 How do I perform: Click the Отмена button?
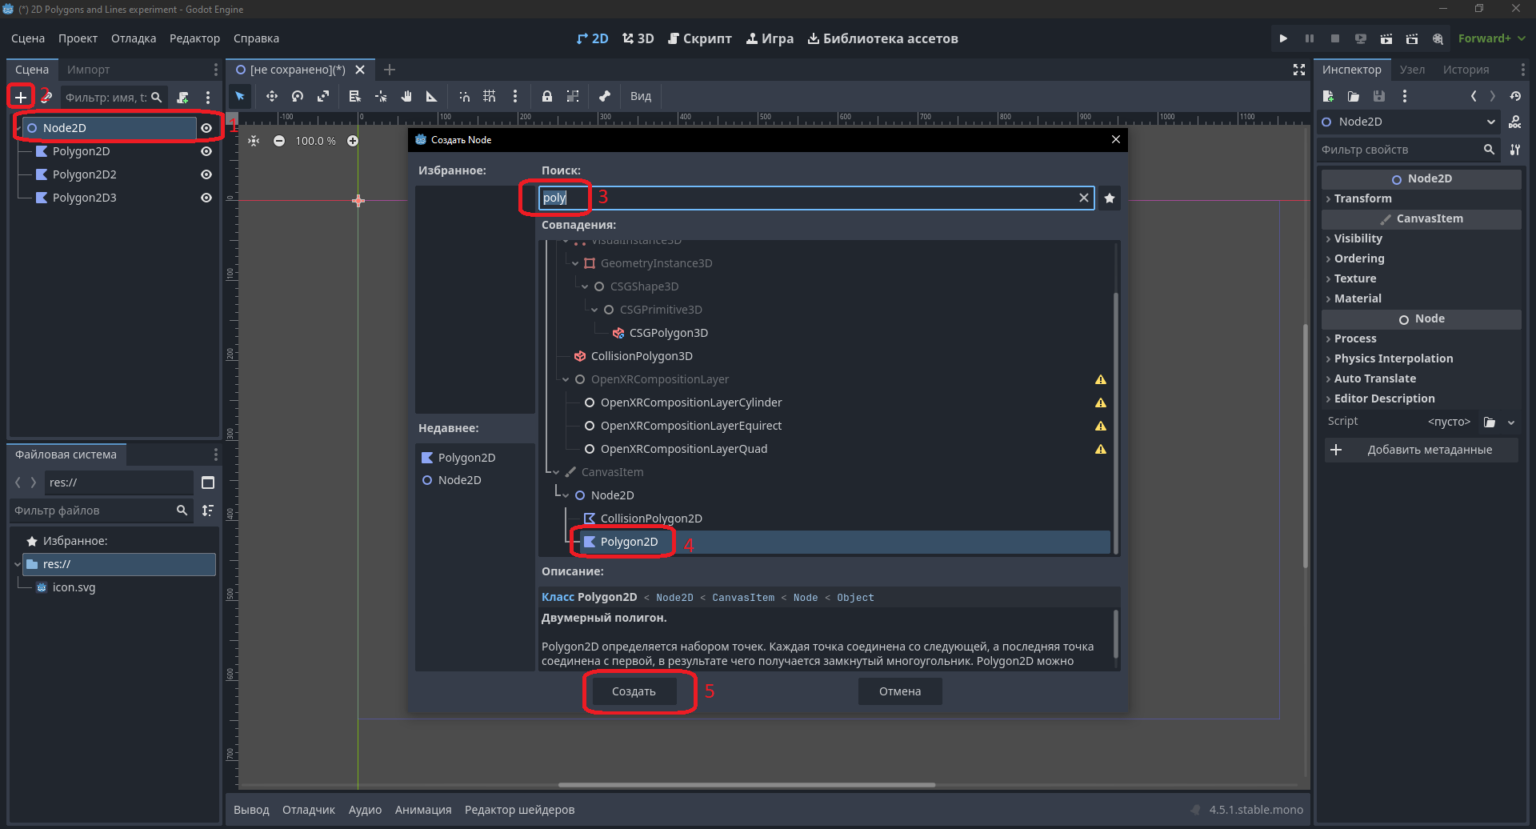pyautogui.click(x=900, y=692)
